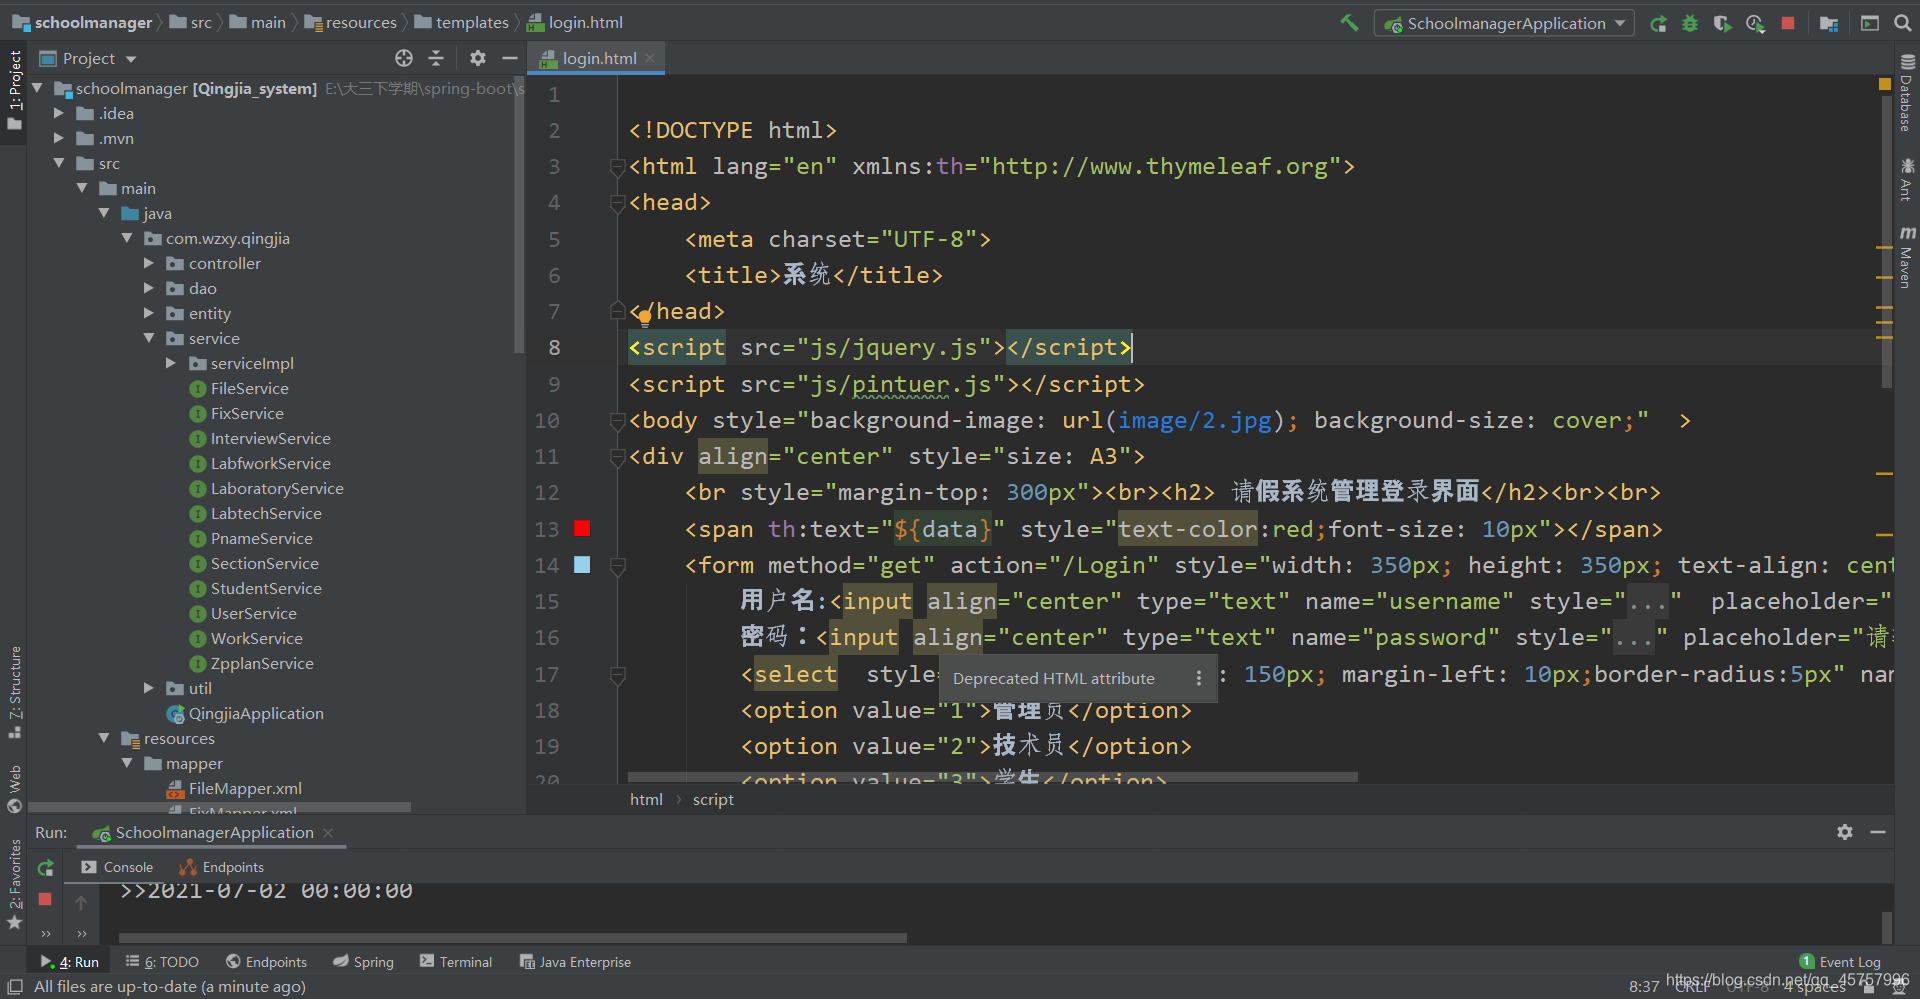Run with coverage icon in toolbar

click(1722, 23)
